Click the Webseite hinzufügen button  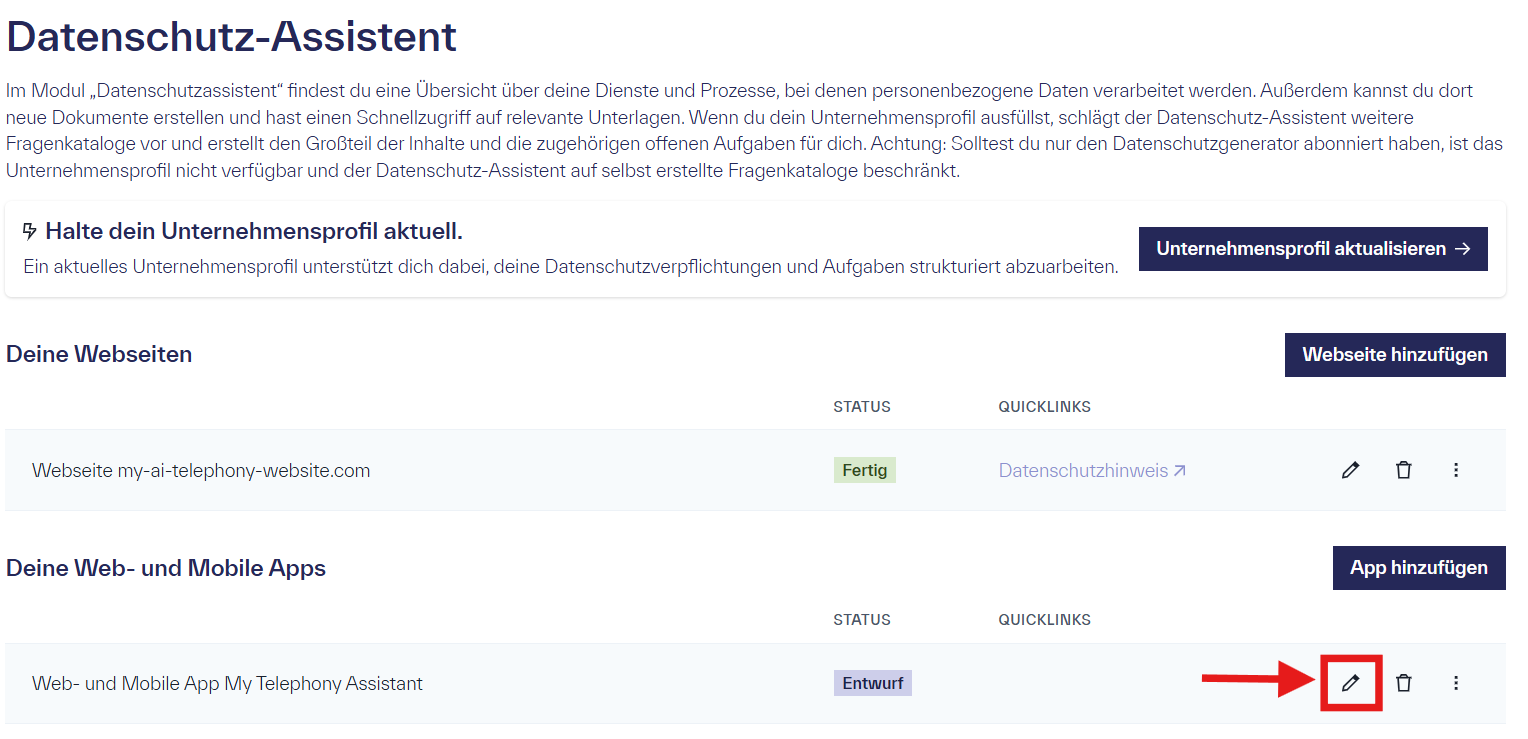(1394, 354)
